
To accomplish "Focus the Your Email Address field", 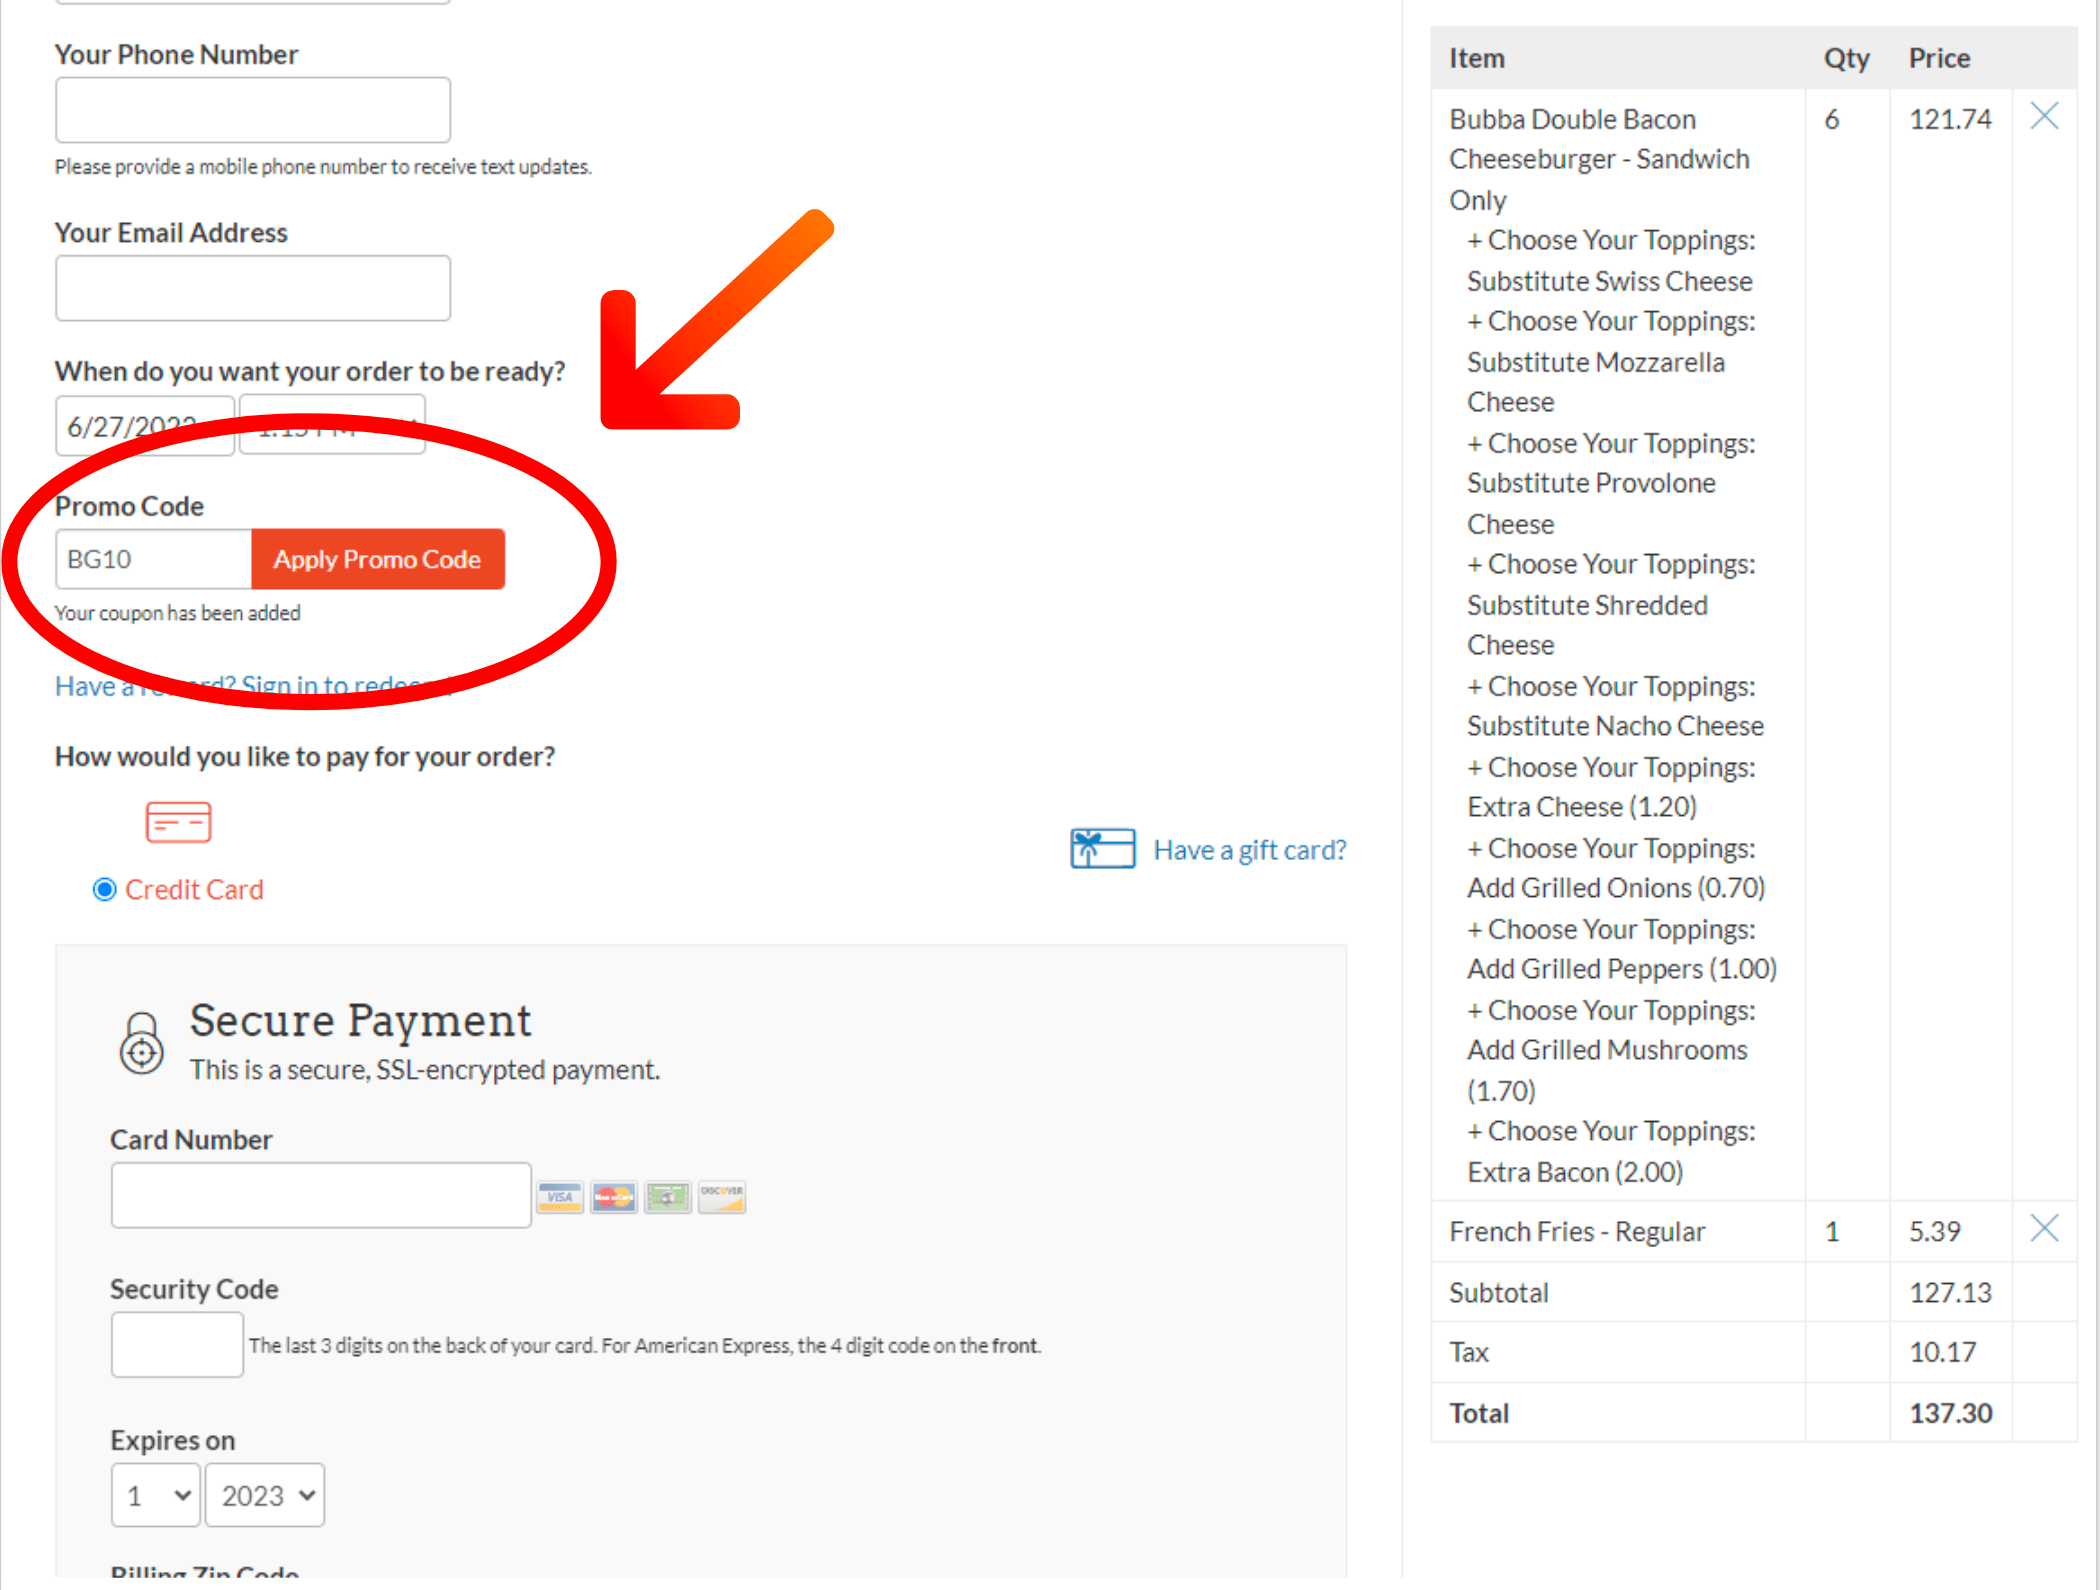I will pyautogui.click(x=253, y=288).
